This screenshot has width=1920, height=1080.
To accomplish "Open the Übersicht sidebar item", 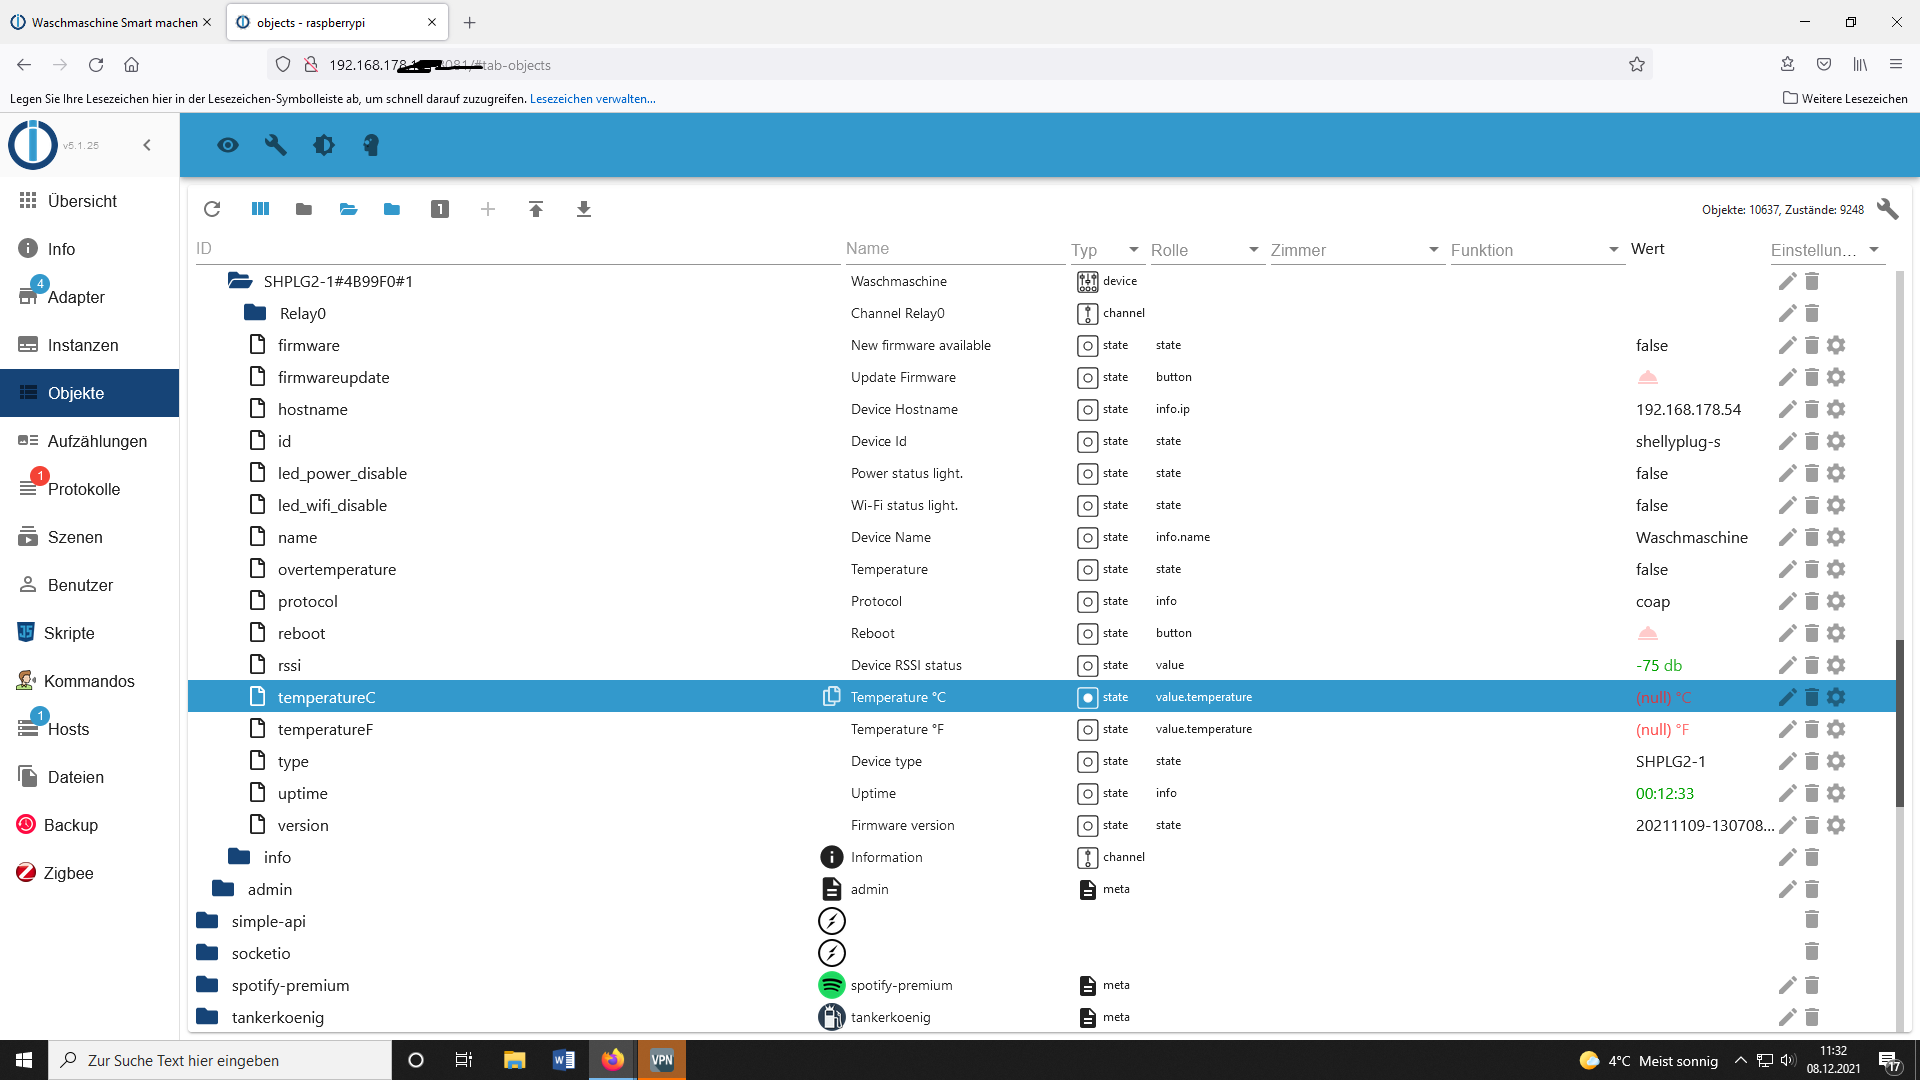I will tap(89, 201).
